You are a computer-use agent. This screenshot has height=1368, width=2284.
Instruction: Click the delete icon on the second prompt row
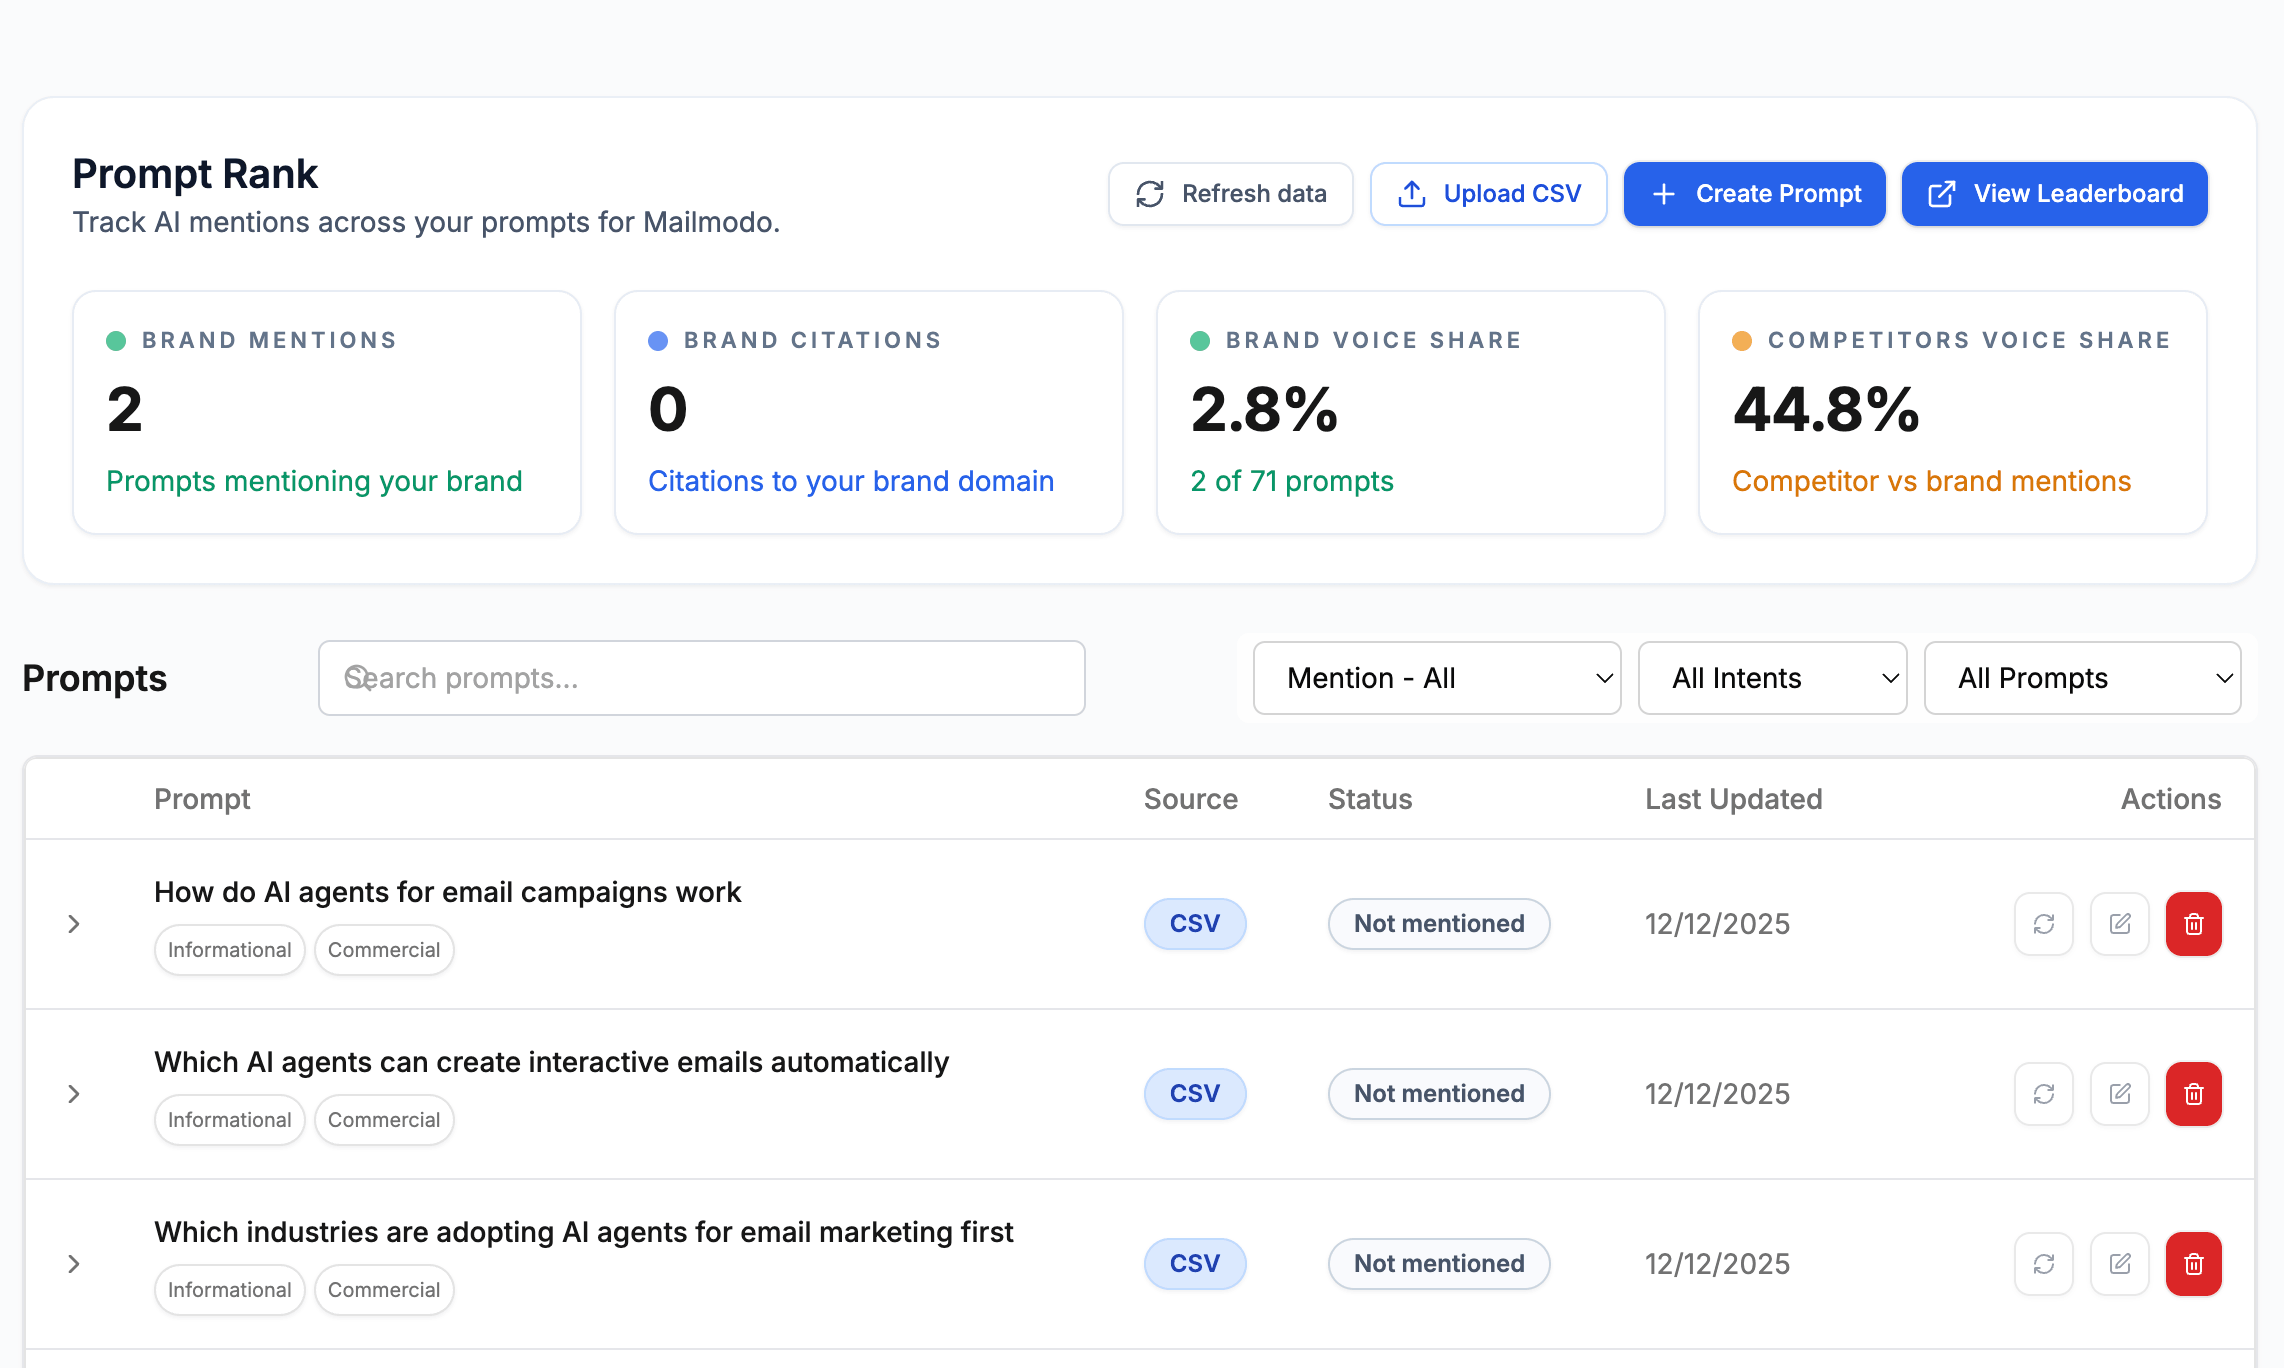coord(2194,1094)
